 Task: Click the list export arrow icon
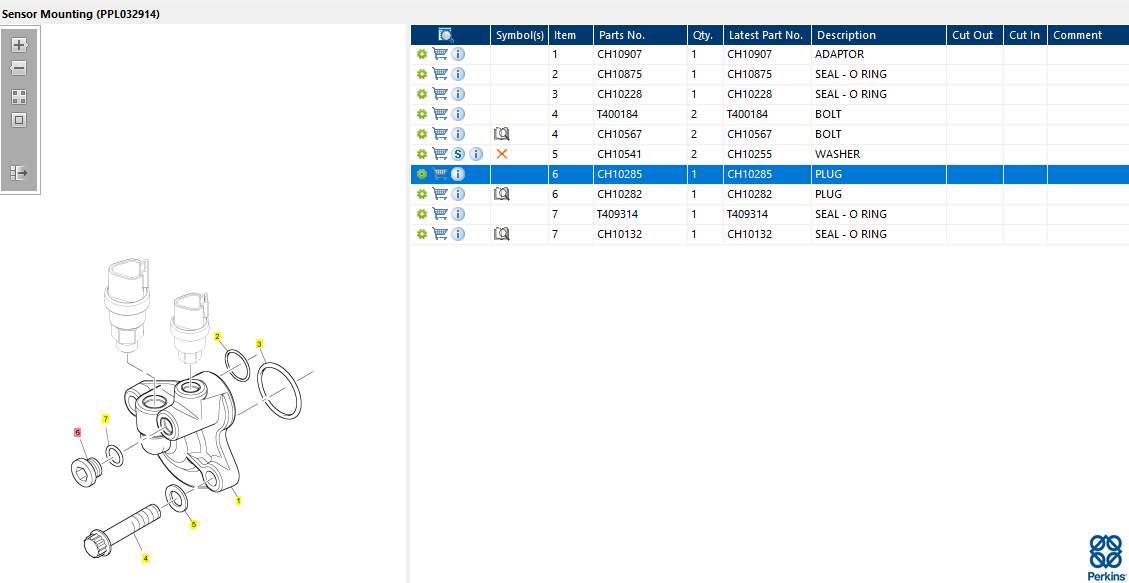[19, 173]
